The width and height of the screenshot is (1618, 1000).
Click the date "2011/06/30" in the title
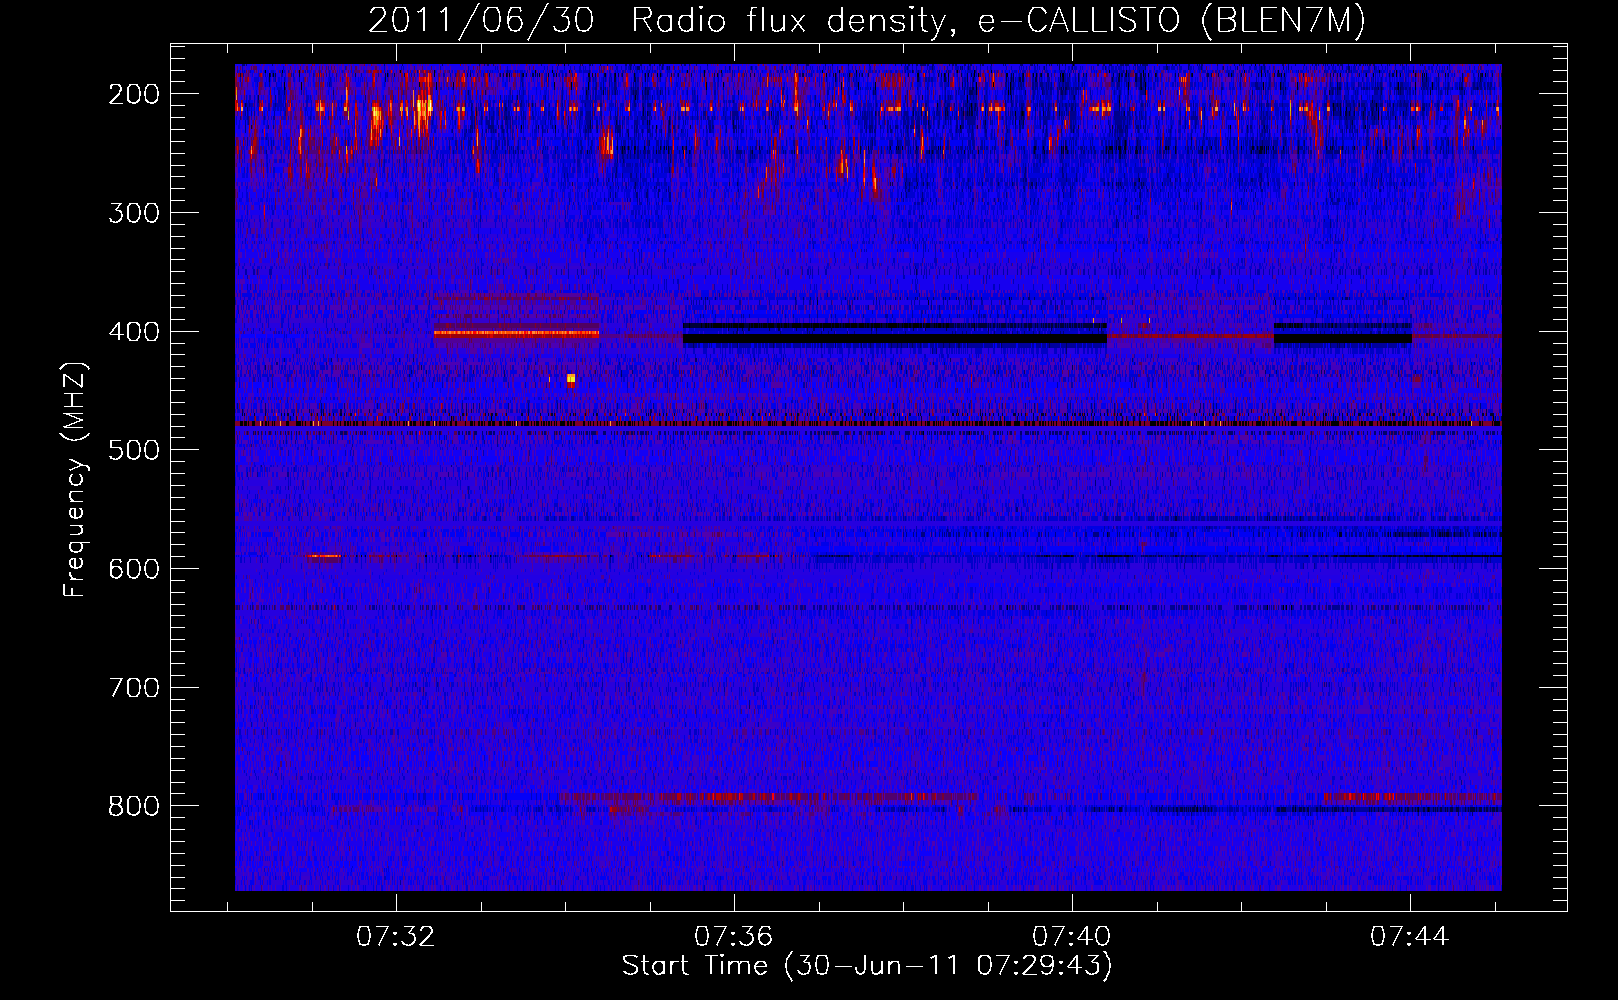point(481,21)
